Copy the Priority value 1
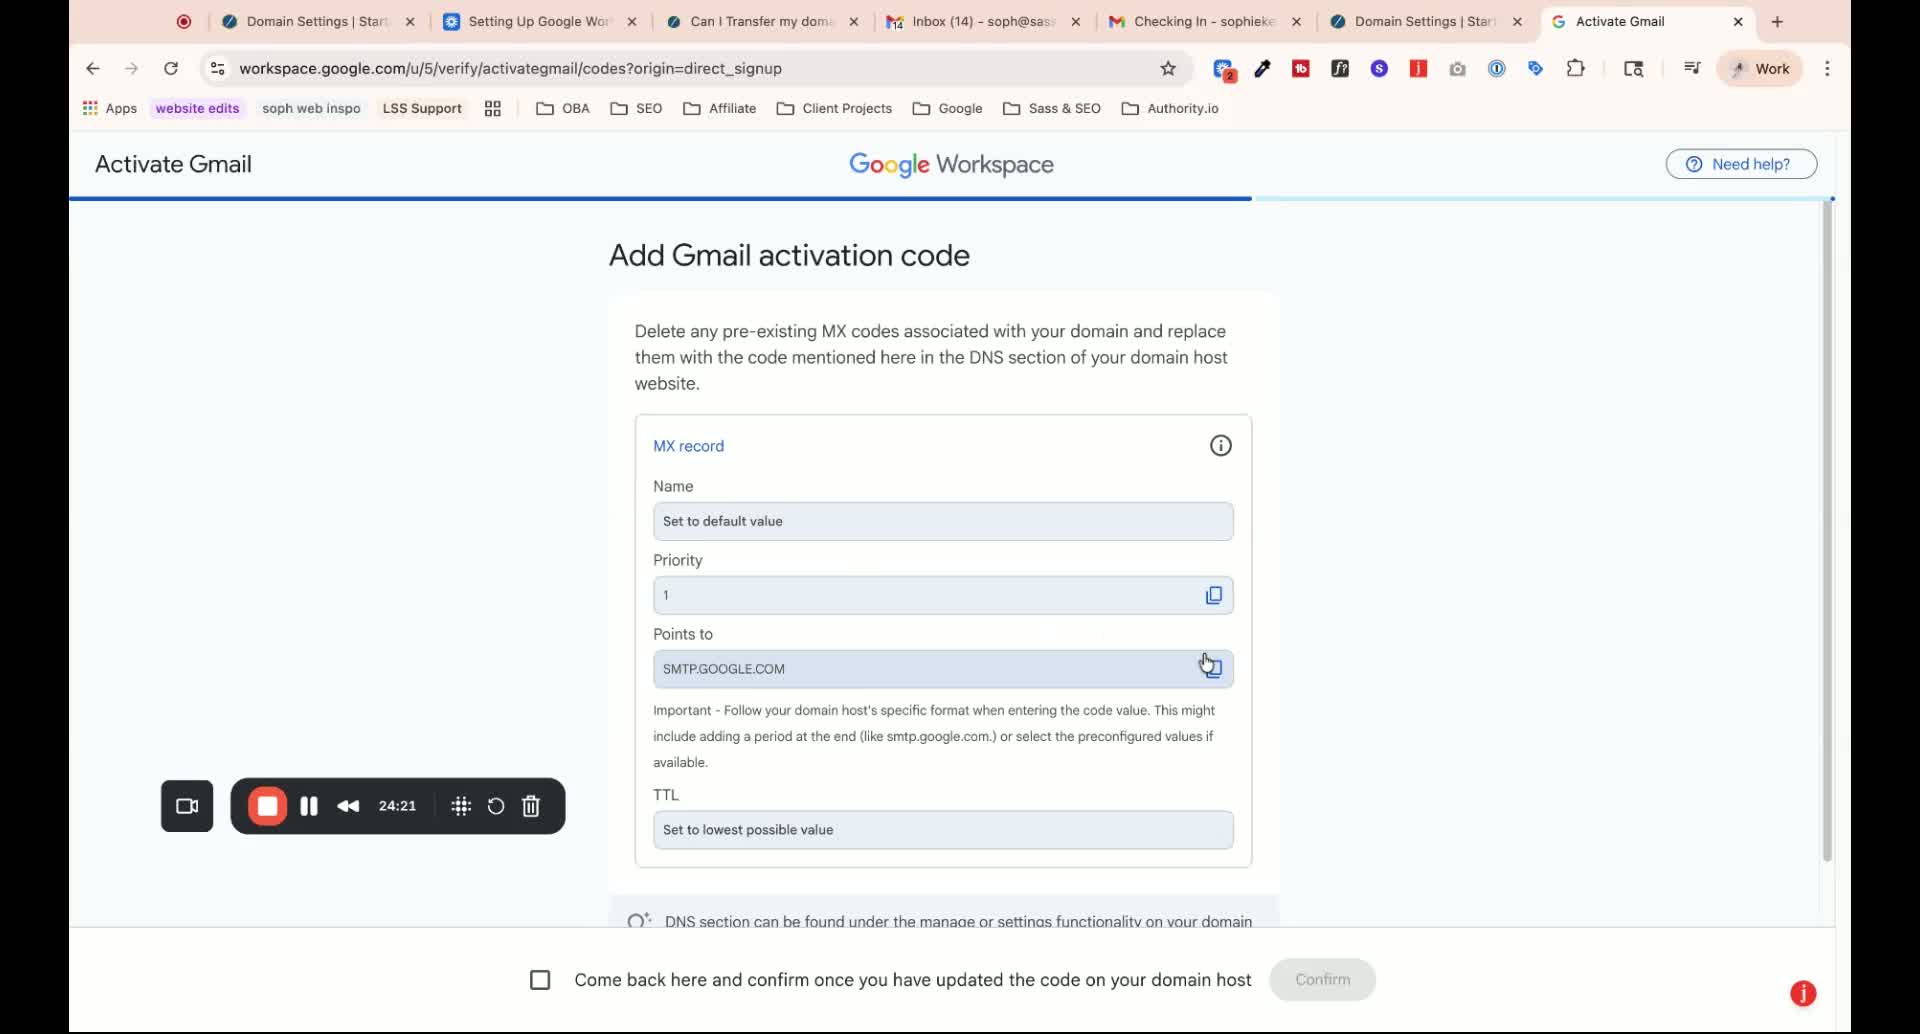 (x=1213, y=596)
